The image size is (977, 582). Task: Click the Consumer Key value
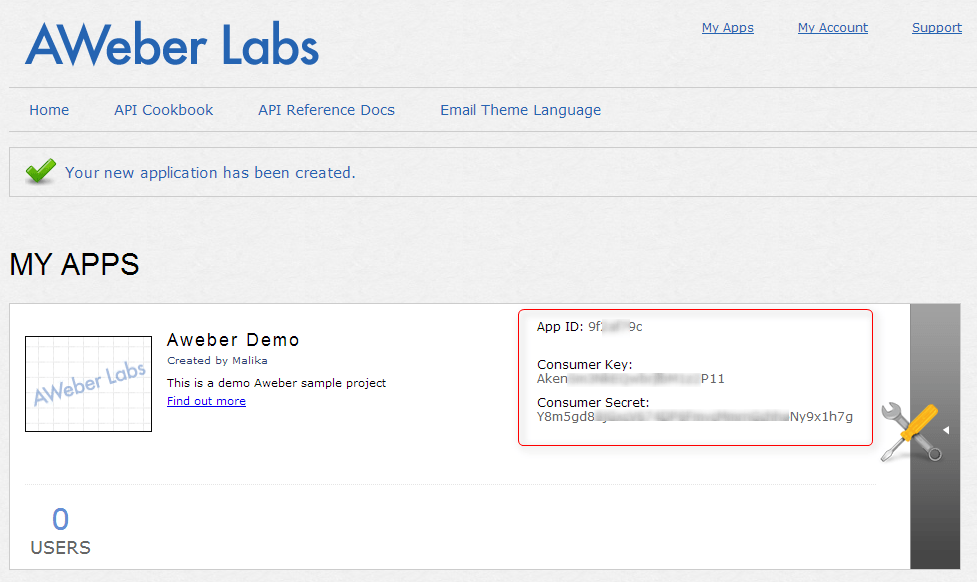(x=631, y=379)
